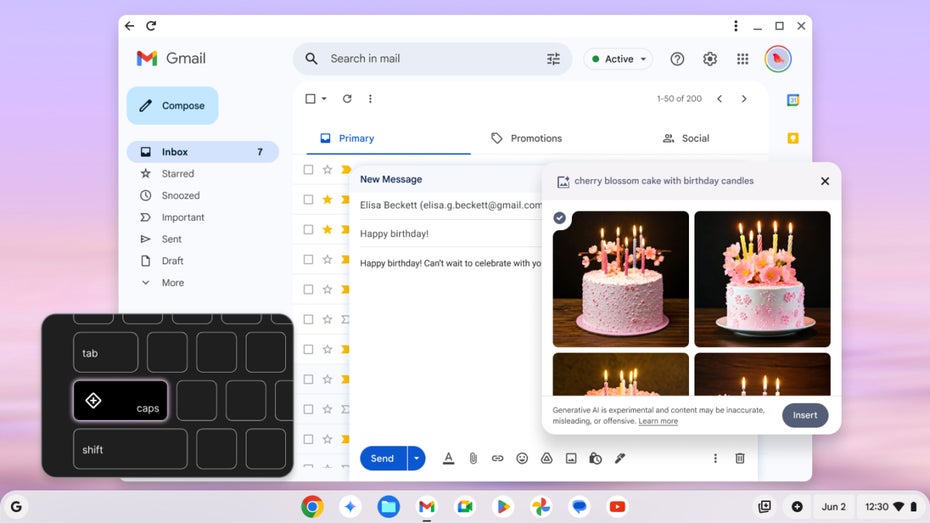Open the Send options dropdown arrow
Viewport: 930px width, 523px height.
(416, 458)
